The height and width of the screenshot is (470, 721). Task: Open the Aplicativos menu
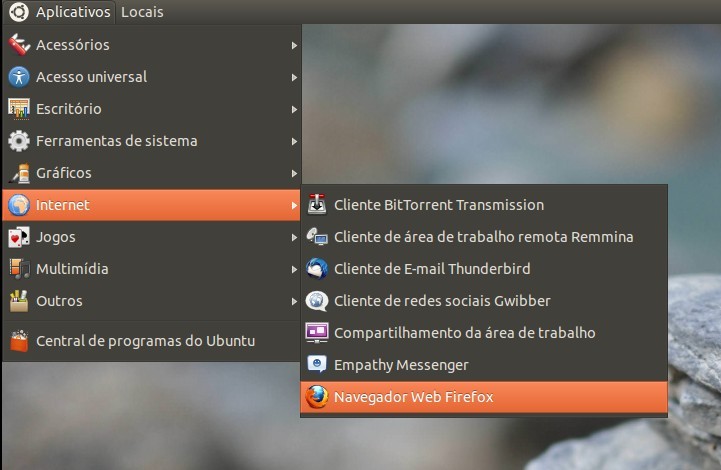tap(73, 12)
